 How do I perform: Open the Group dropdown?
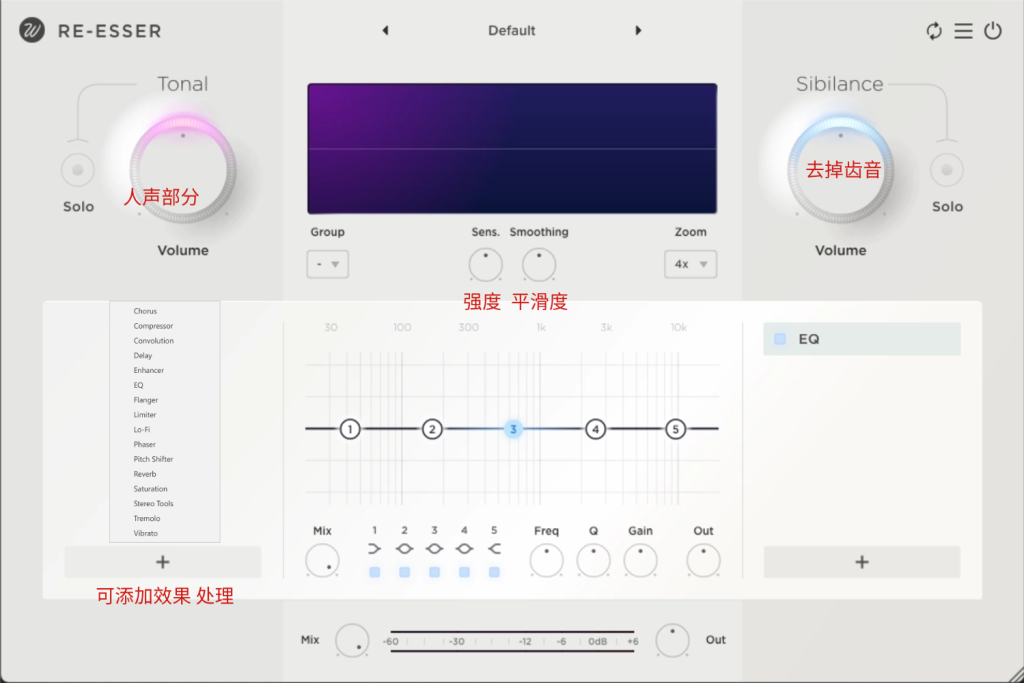(x=327, y=264)
